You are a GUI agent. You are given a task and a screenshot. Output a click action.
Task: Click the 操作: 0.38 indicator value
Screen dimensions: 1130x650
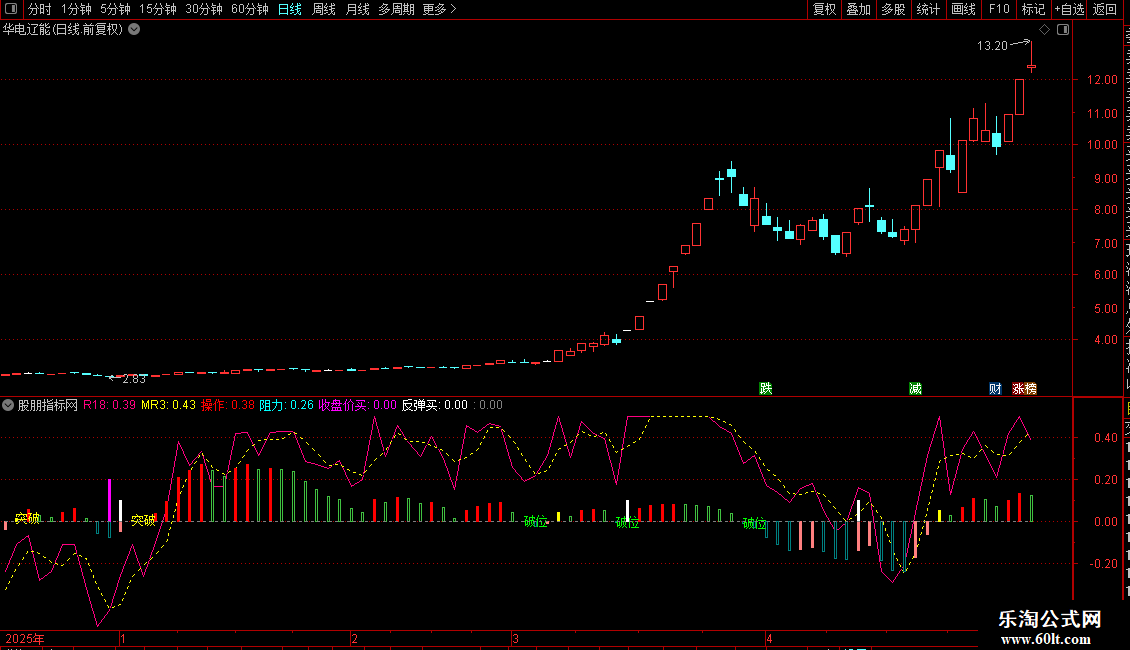[228, 405]
